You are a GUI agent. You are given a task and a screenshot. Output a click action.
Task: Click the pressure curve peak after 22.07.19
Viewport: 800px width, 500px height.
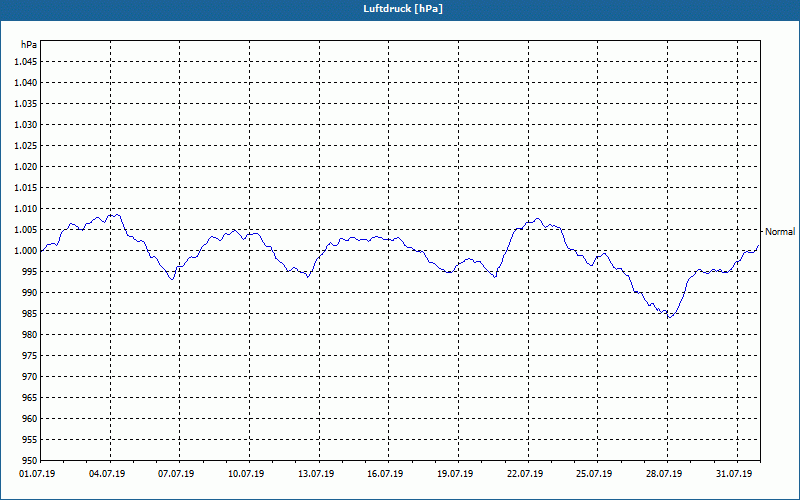point(537,219)
